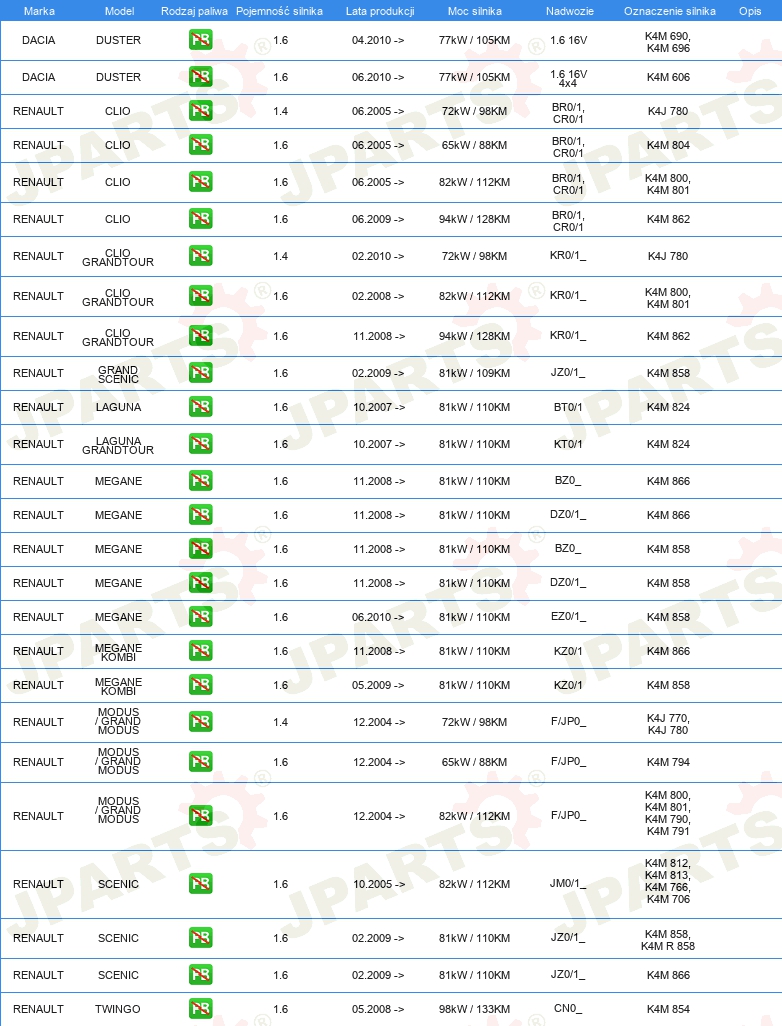
Task: Click the fuel icon in the Megane BZ0_ K4M 866 row
Action: click(200, 481)
